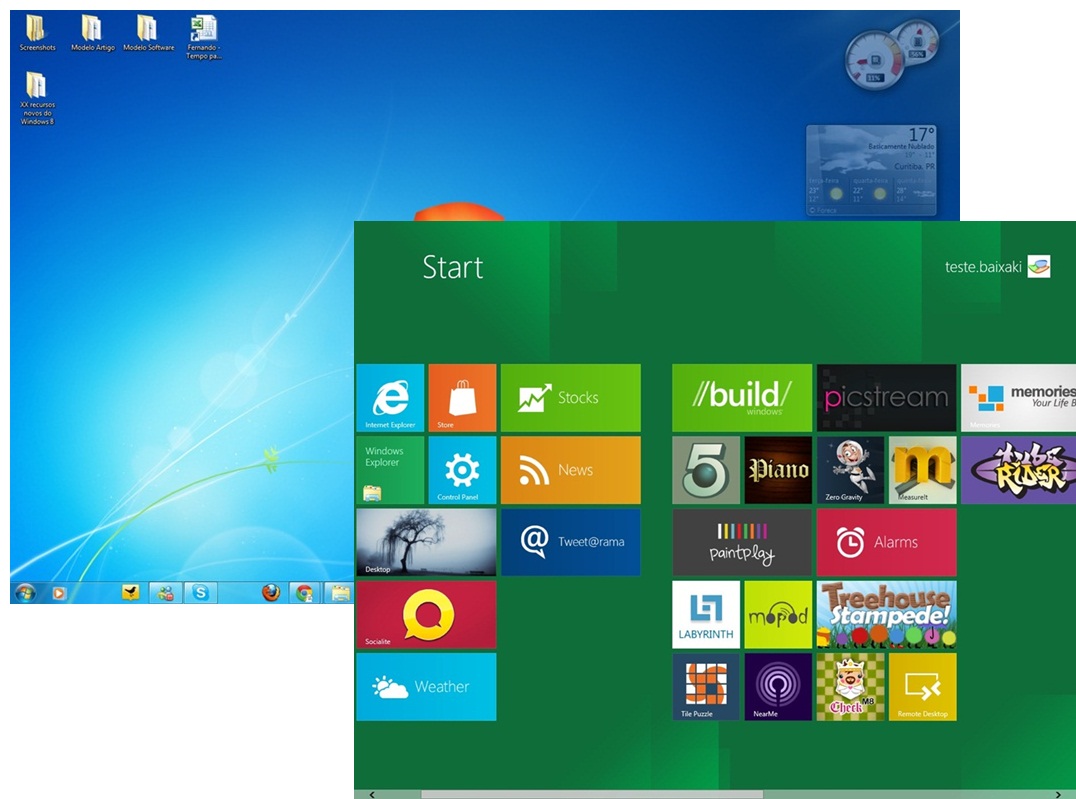
Task: Launch the number 5 ball game tile
Action: click(x=706, y=470)
